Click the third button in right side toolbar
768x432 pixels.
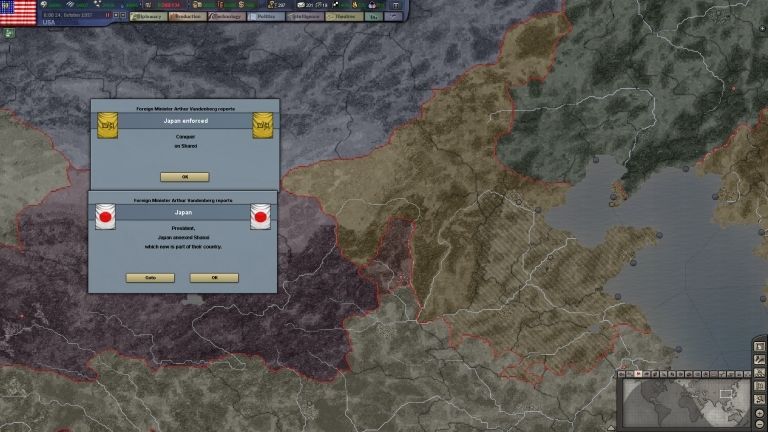point(760,373)
